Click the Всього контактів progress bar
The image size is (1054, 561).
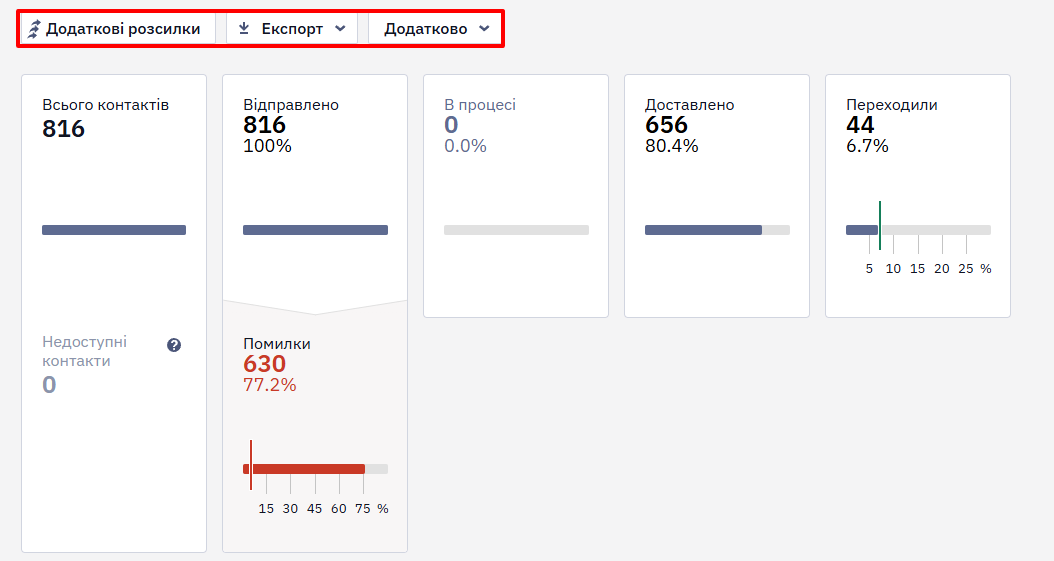pos(114,230)
